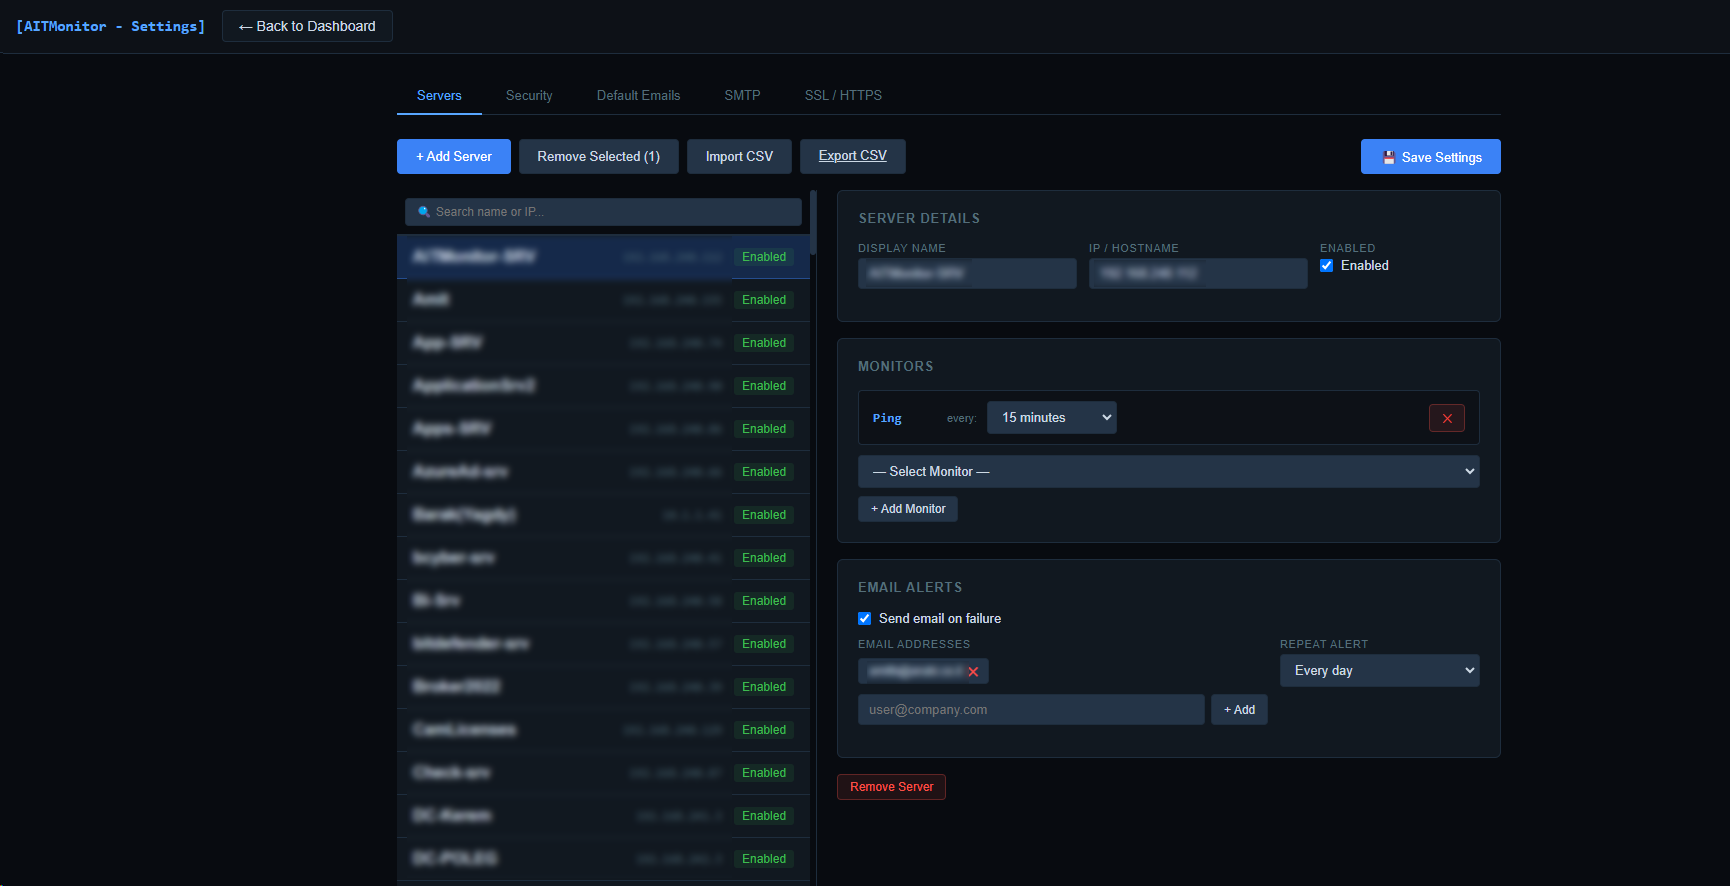Untick the server Enabled checkbox
This screenshot has height=886, width=1730.
1327,266
